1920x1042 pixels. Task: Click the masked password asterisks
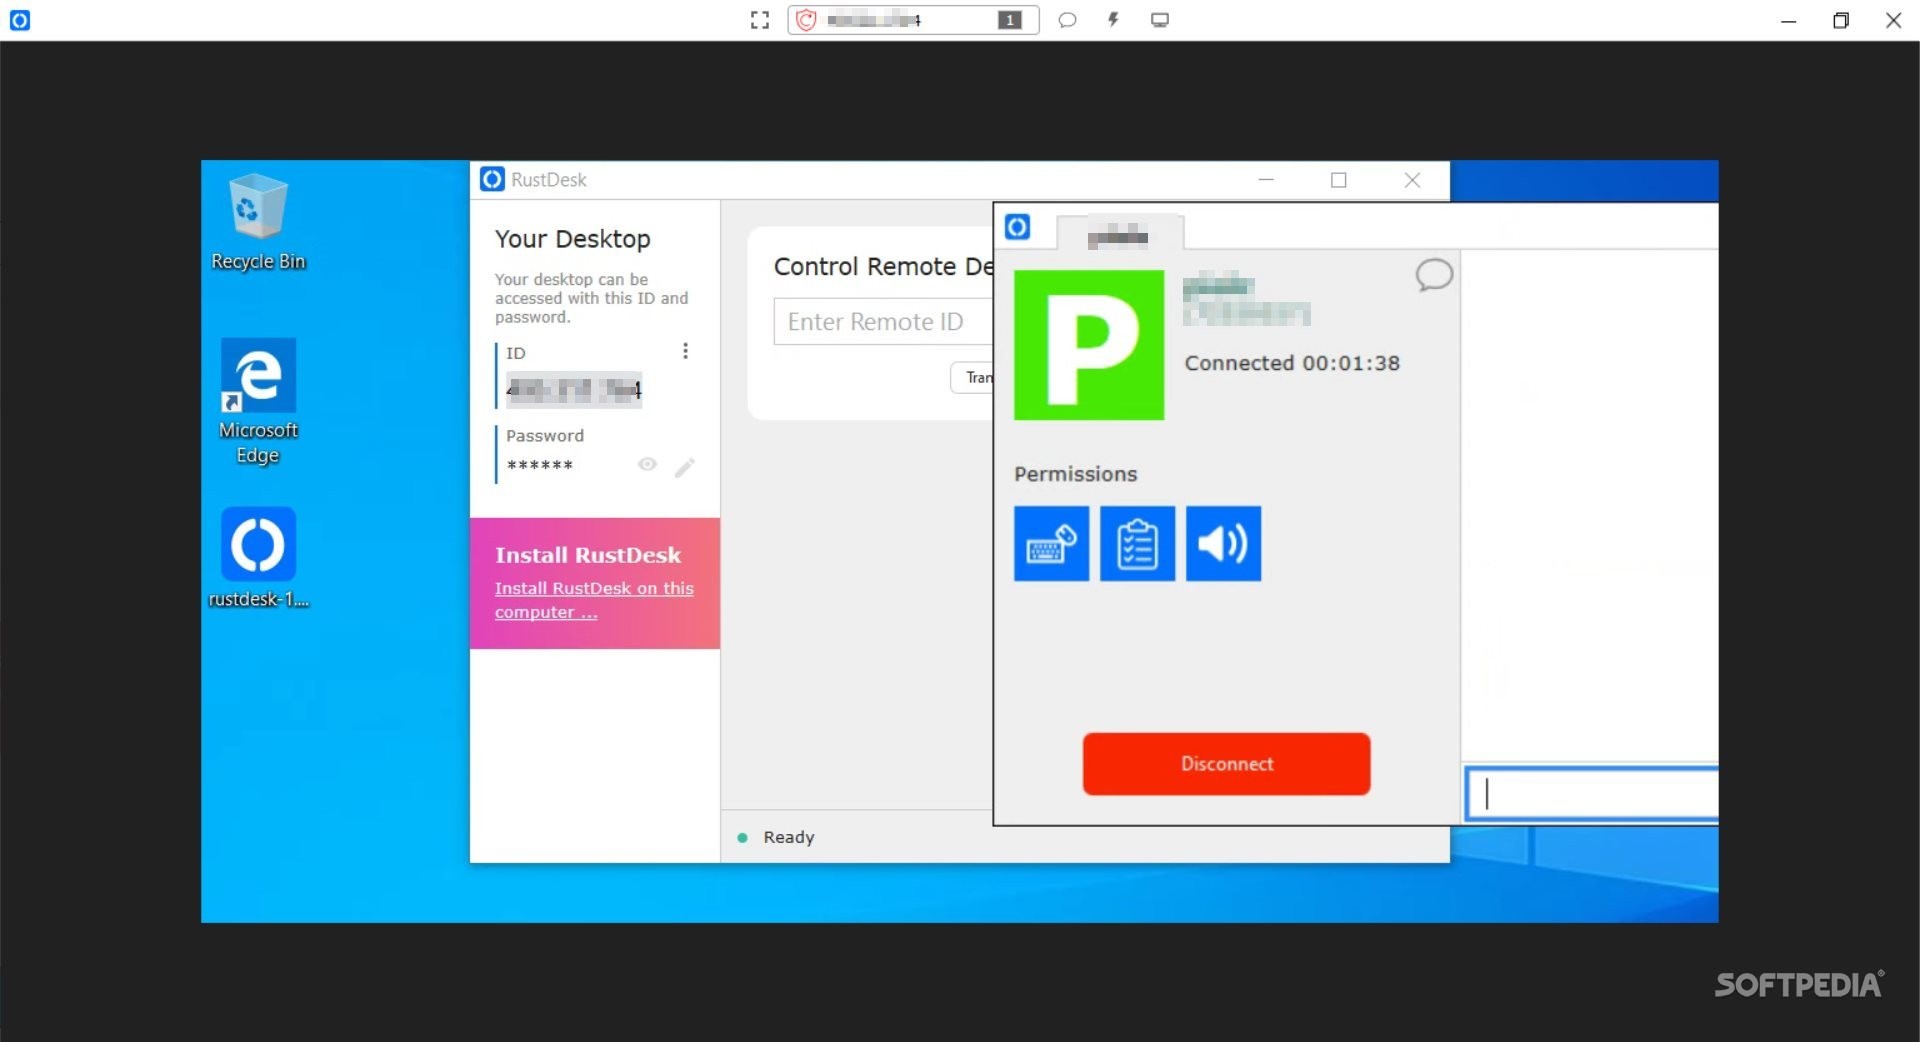[540, 465]
